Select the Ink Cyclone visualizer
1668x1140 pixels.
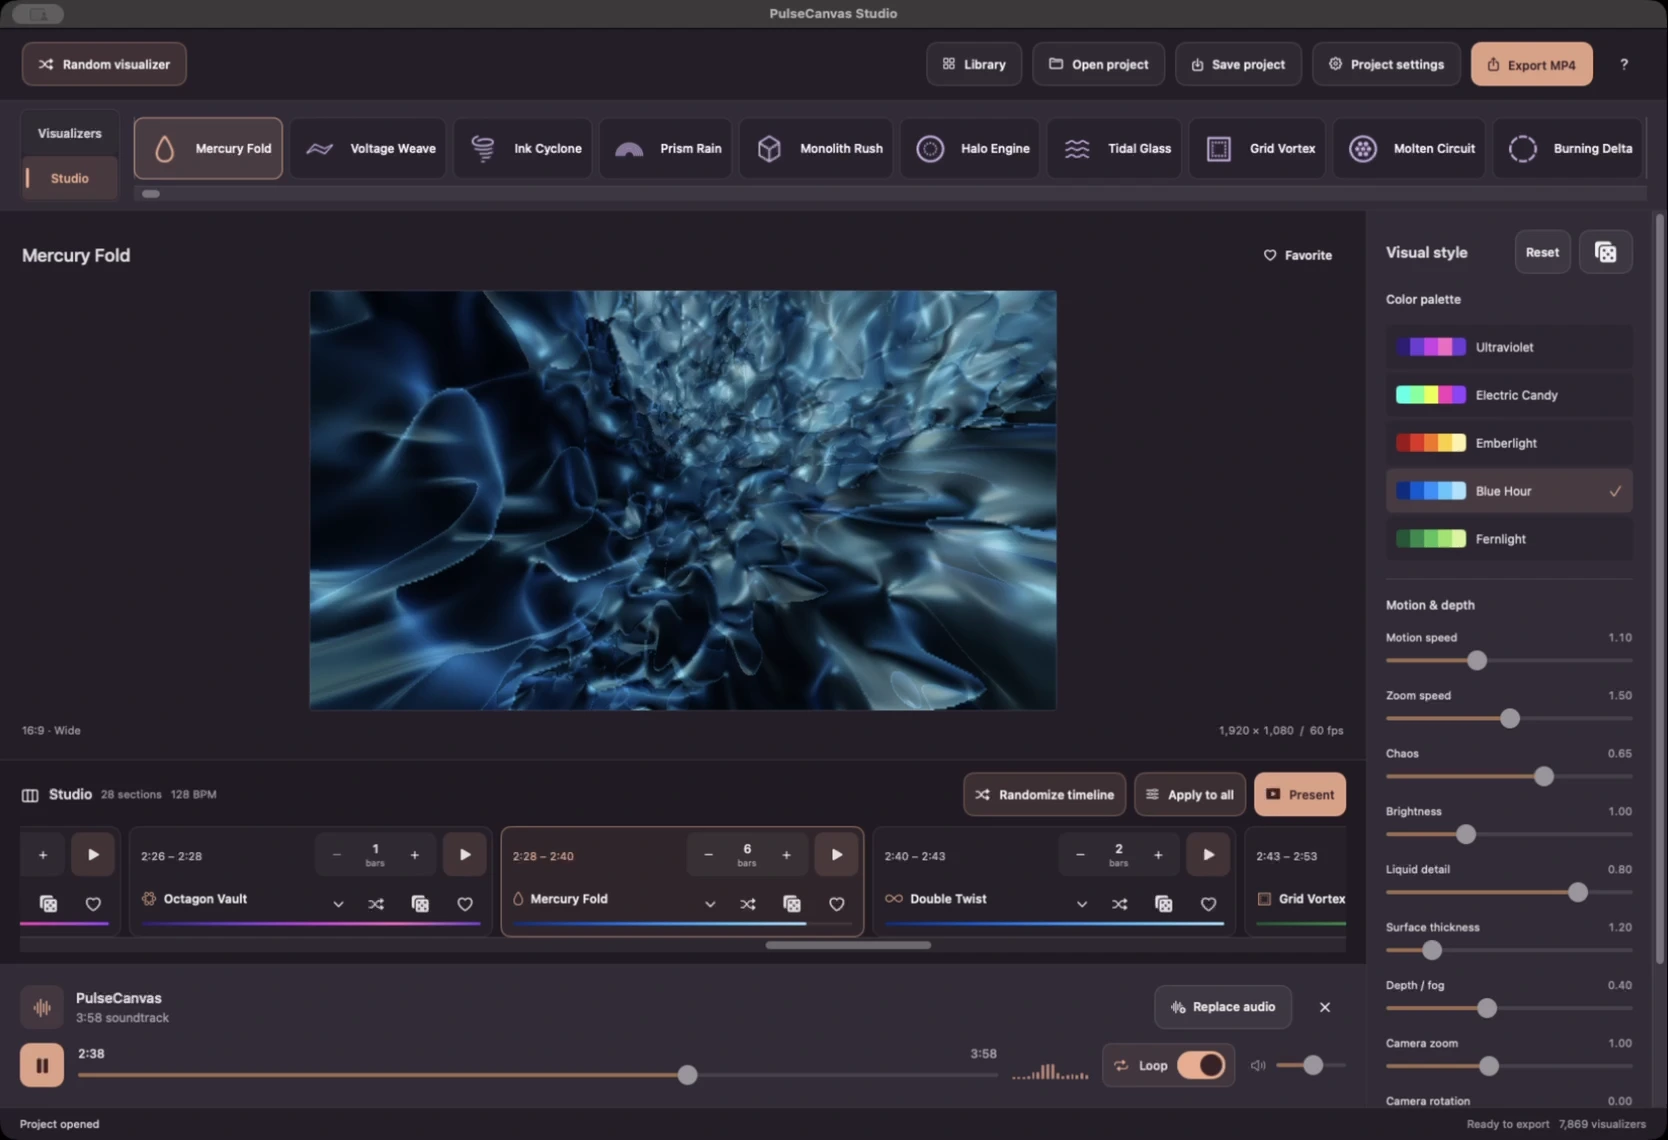point(524,148)
